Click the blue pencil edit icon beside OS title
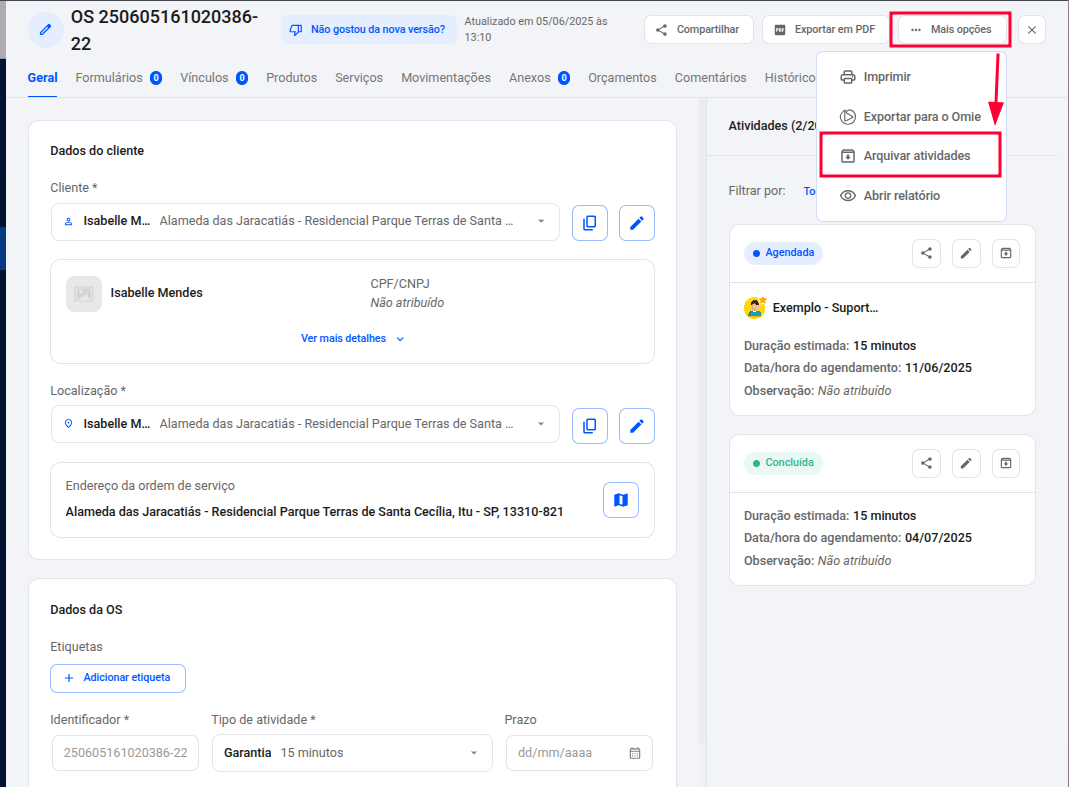Viewport: 1069px width, 787px height. pyautogui.click(x=45, y=29)
